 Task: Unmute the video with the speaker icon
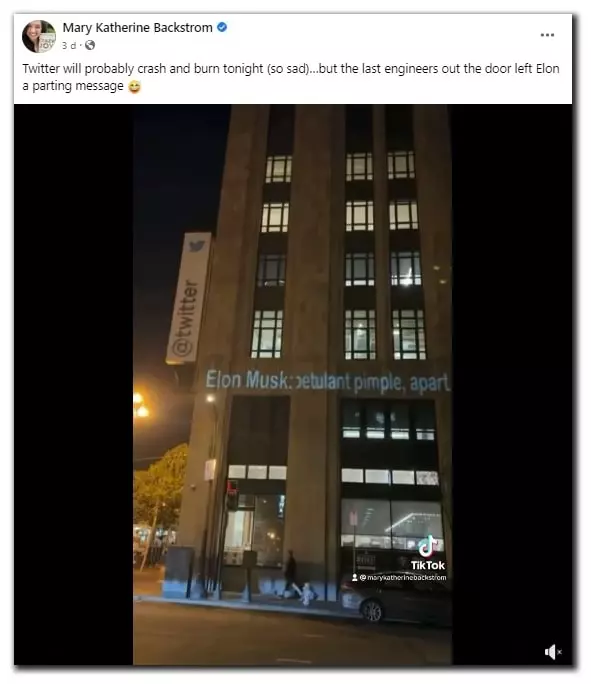pos(553,652)
